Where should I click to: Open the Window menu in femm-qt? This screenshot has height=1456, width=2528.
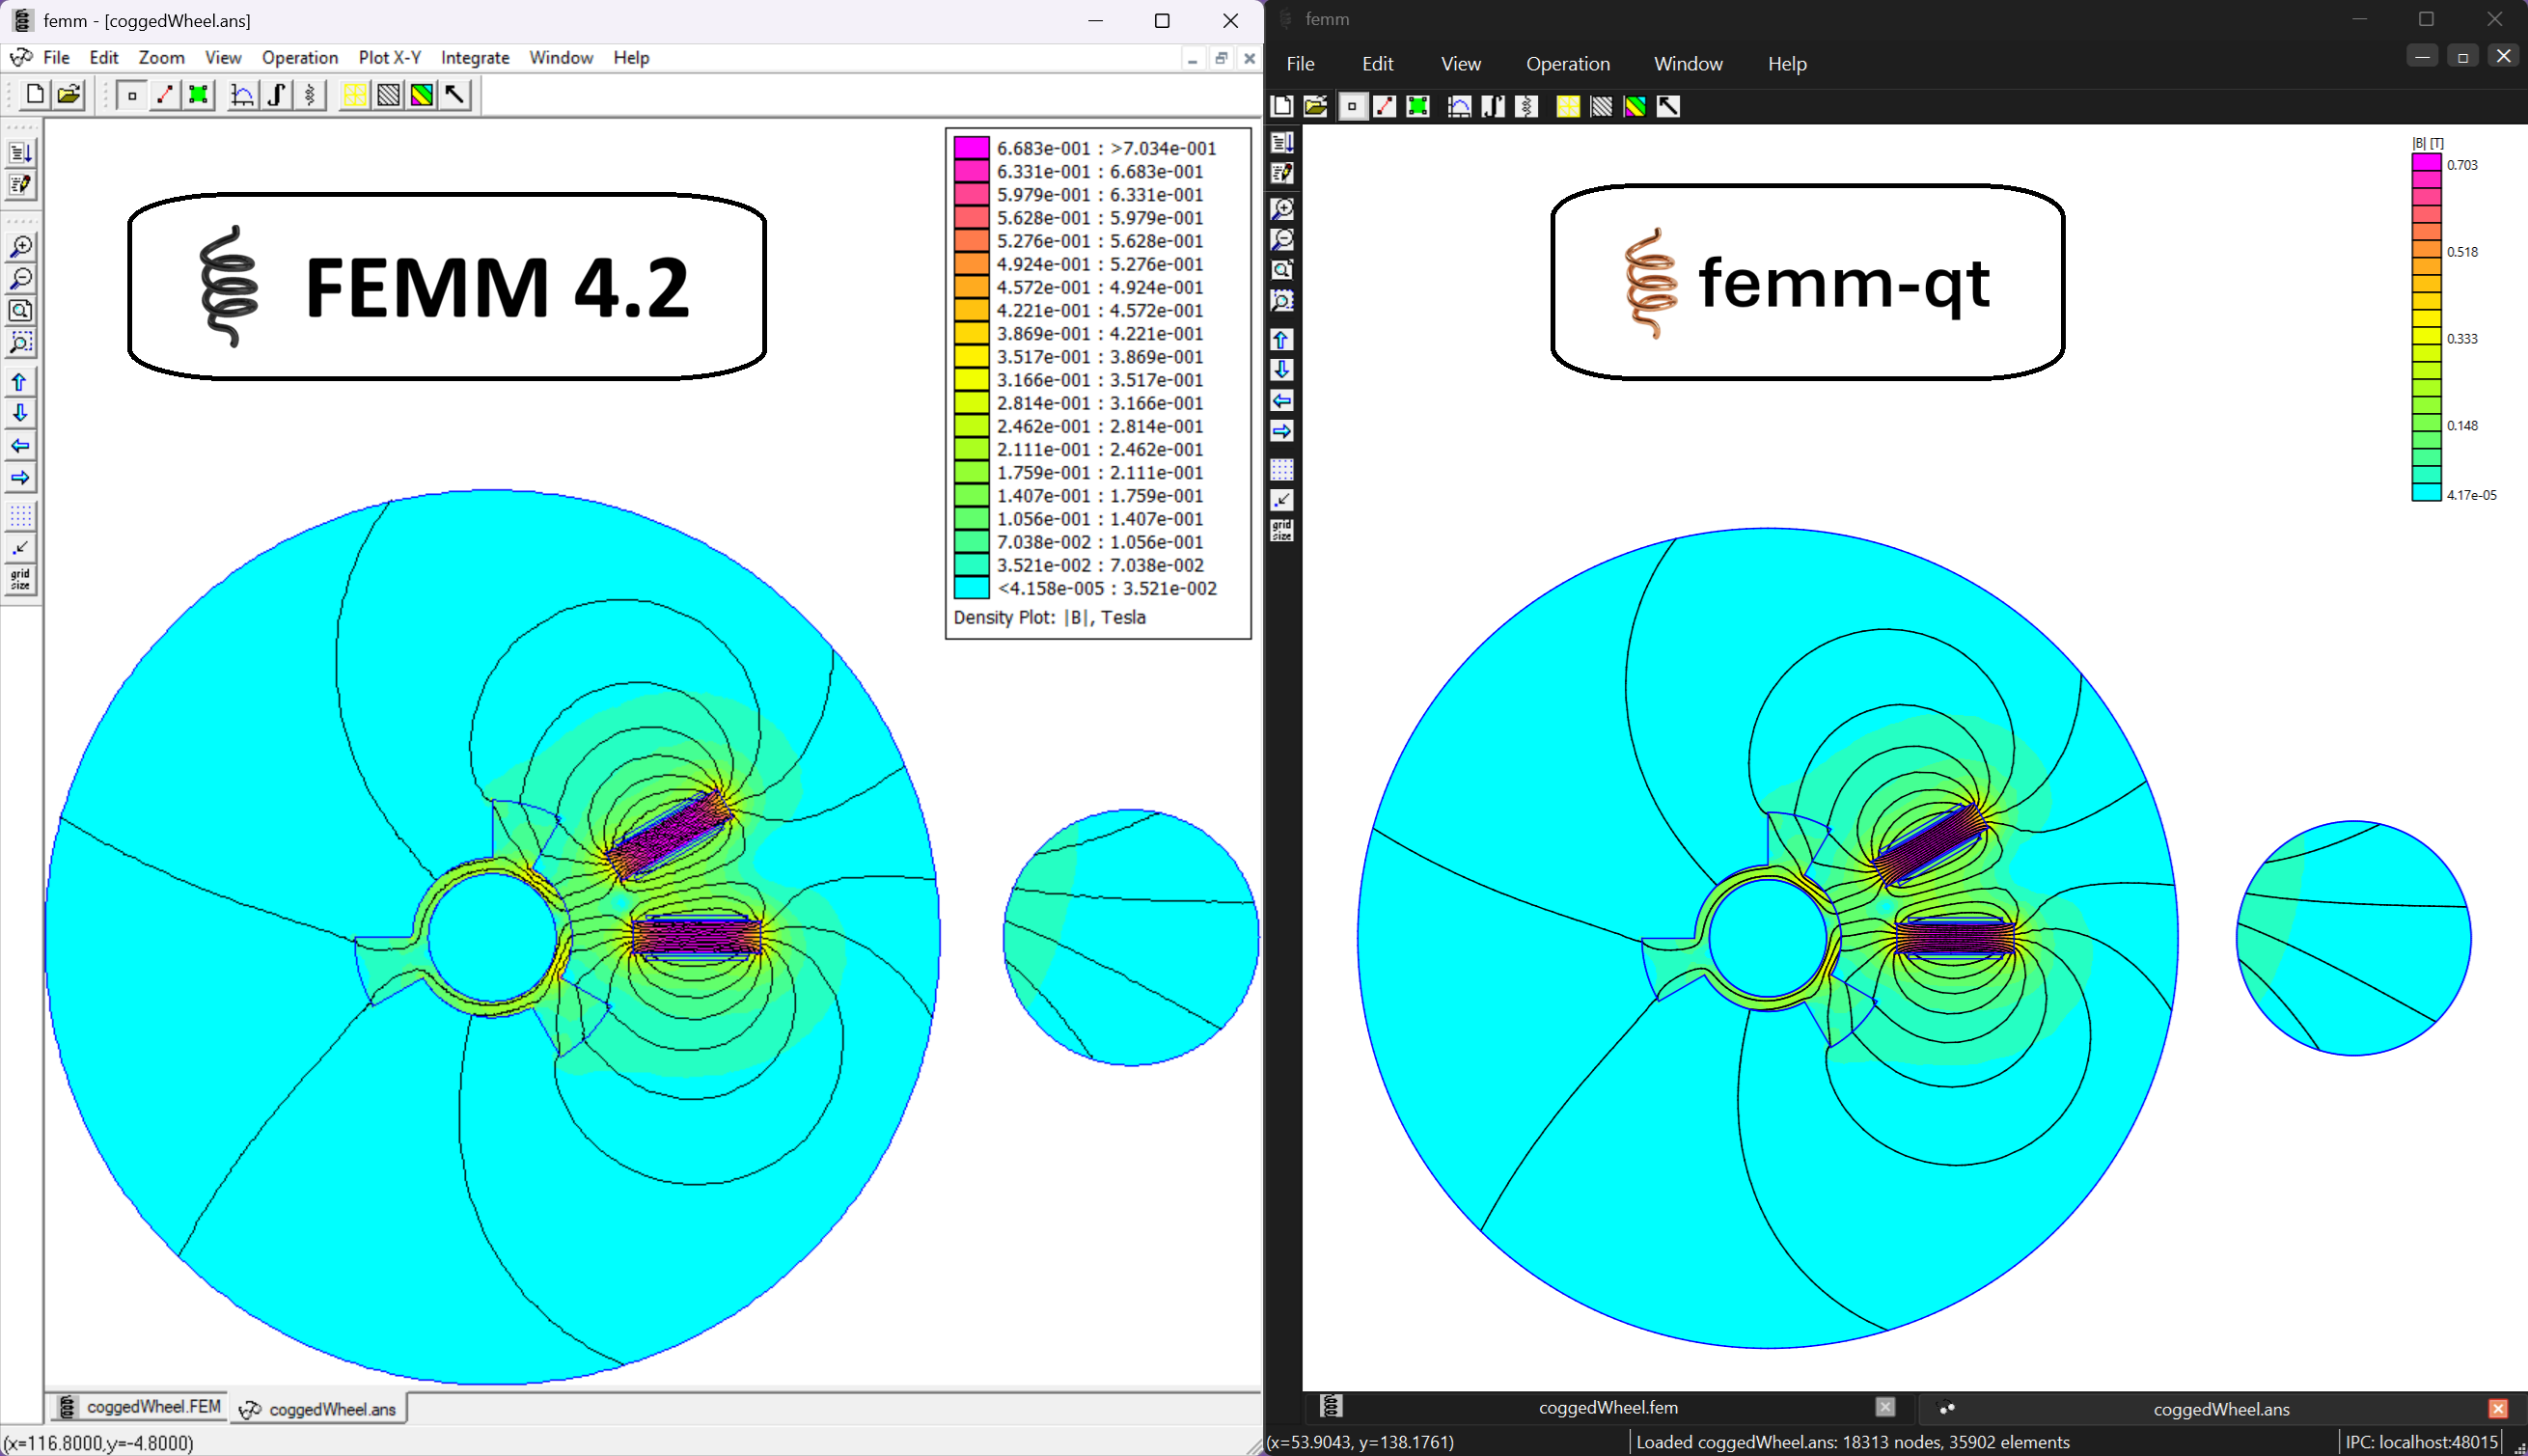1688,64
